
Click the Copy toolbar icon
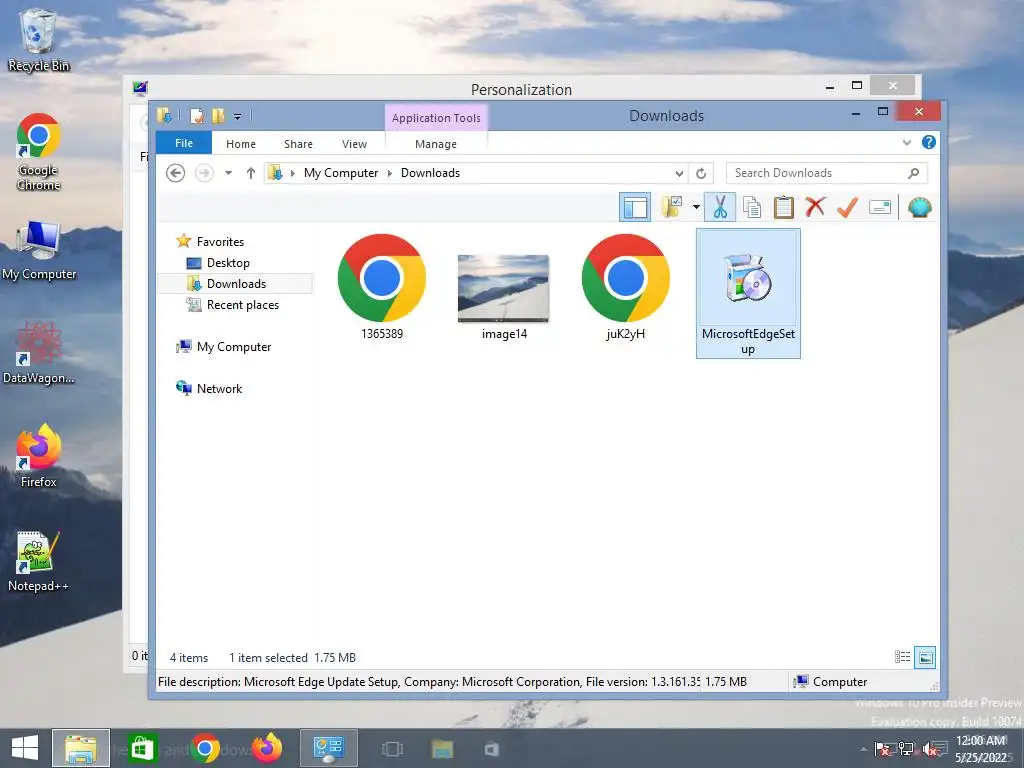tap(752, 208)
